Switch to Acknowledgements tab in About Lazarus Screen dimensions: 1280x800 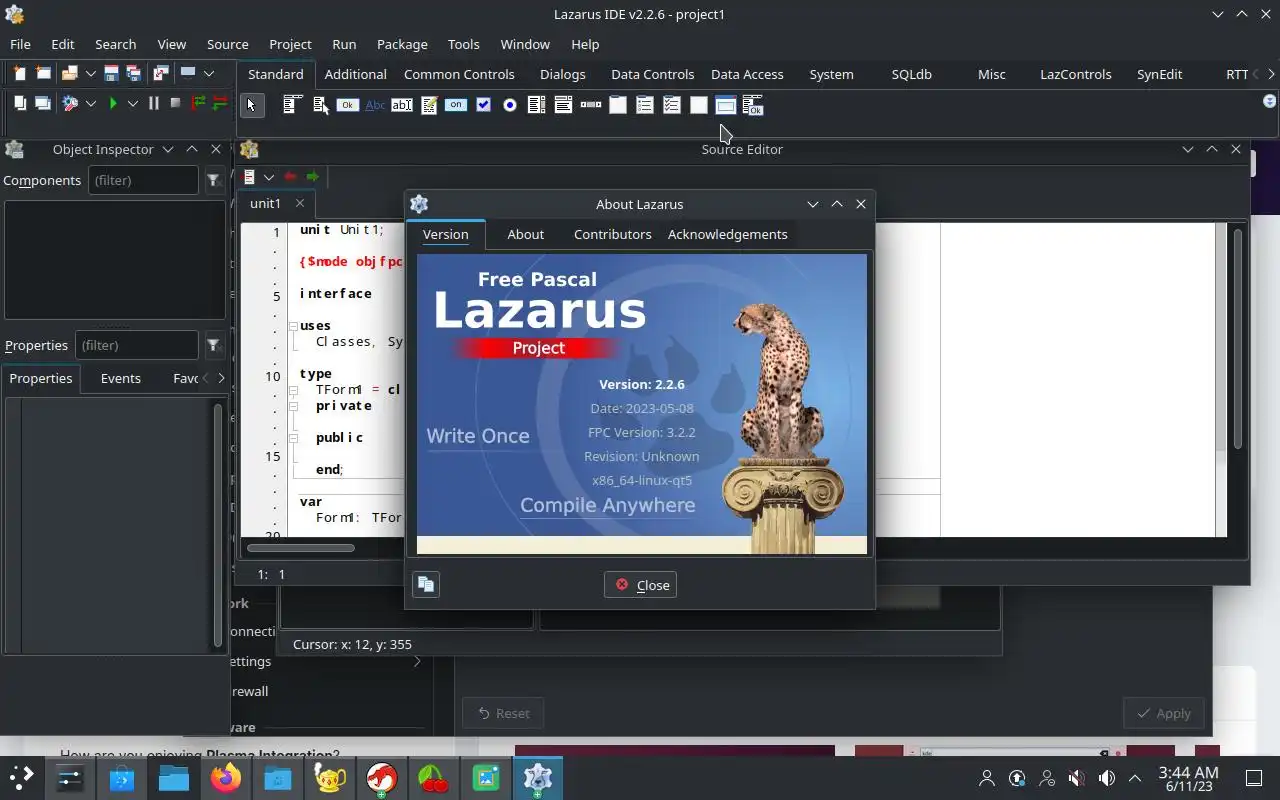pos(727,234)
